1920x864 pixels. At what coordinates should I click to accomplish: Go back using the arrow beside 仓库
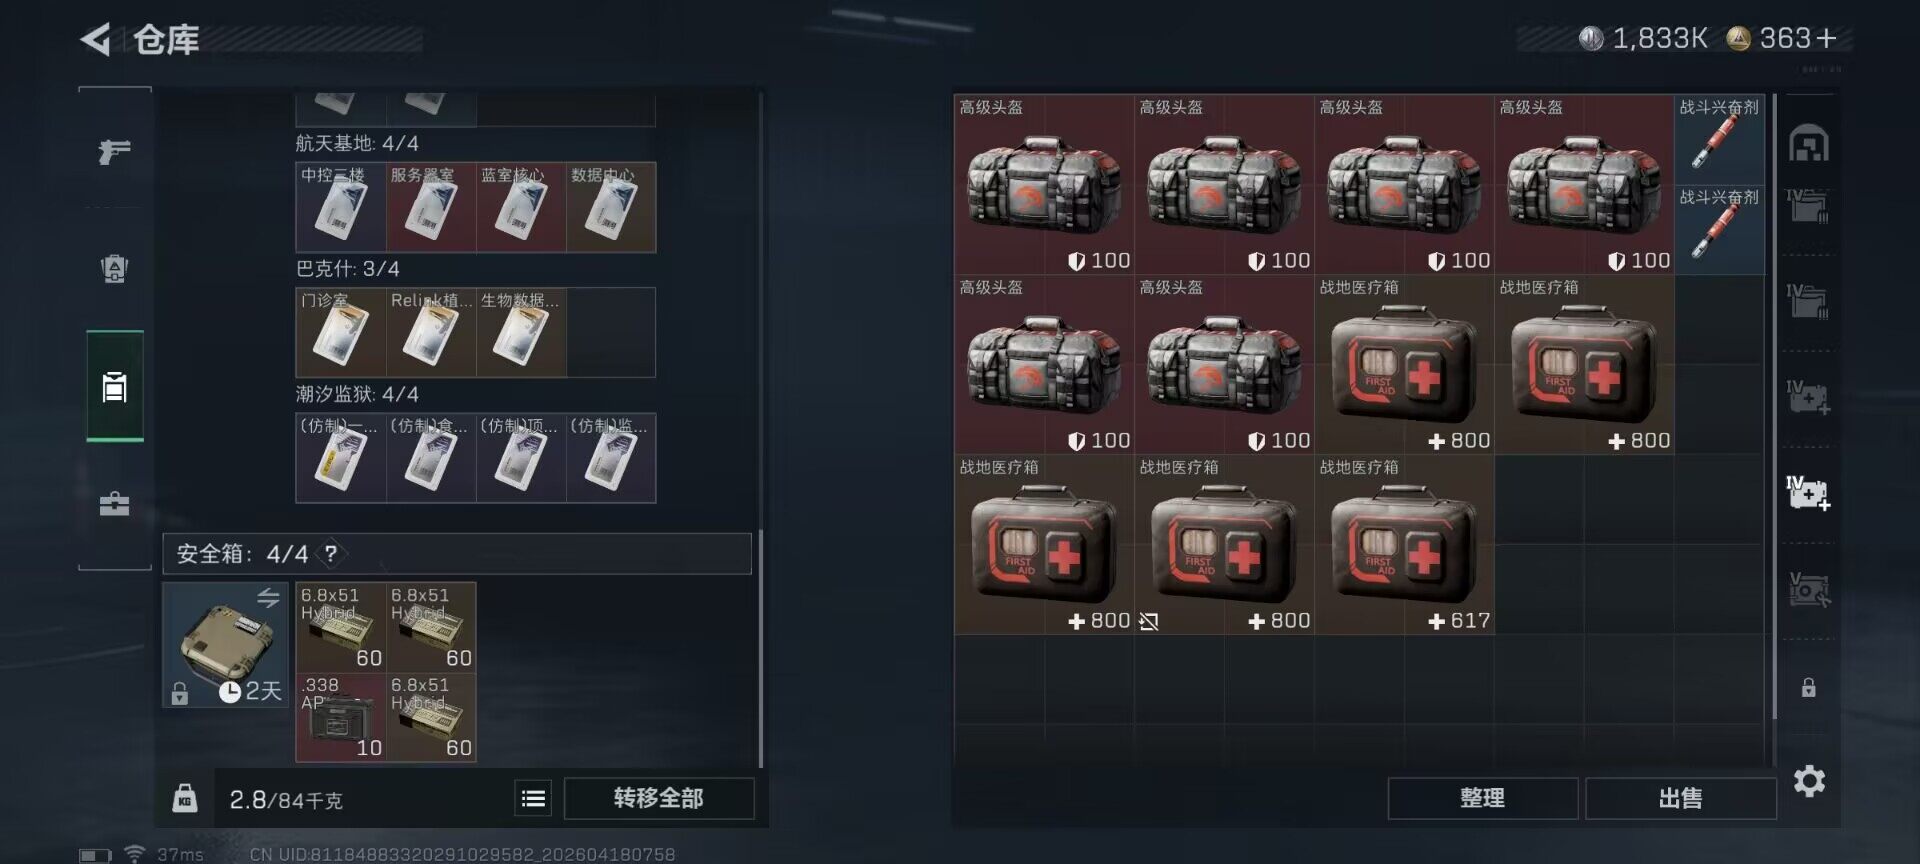click(95, 40)
